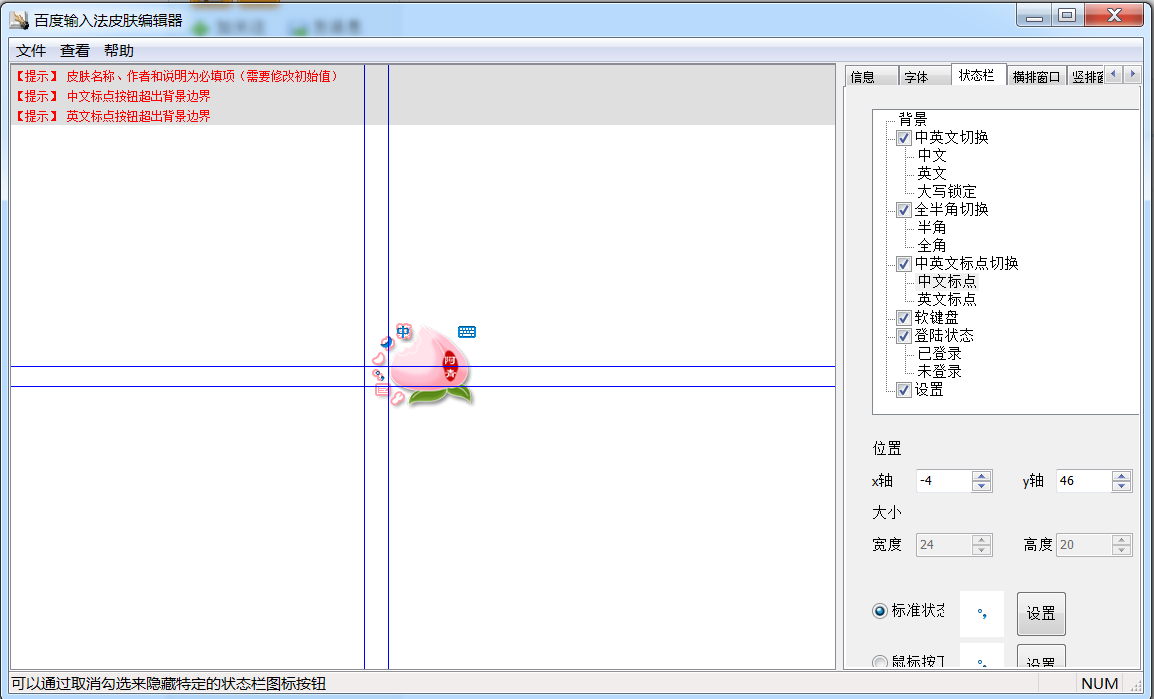Select the 中文 tree item
The width and height of the screenshot is (1154, 699).
[932, 155]
